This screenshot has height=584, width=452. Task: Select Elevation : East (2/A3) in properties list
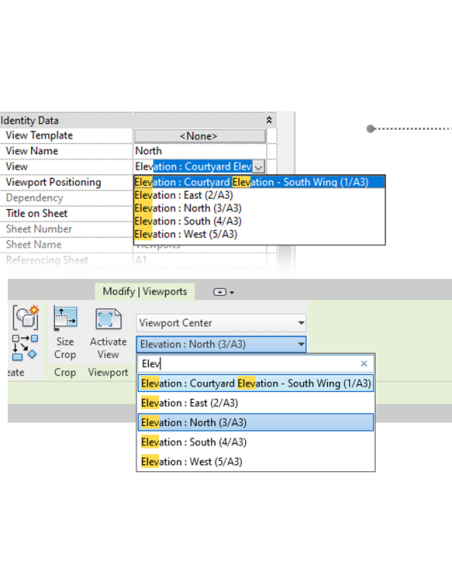[259, 195]
